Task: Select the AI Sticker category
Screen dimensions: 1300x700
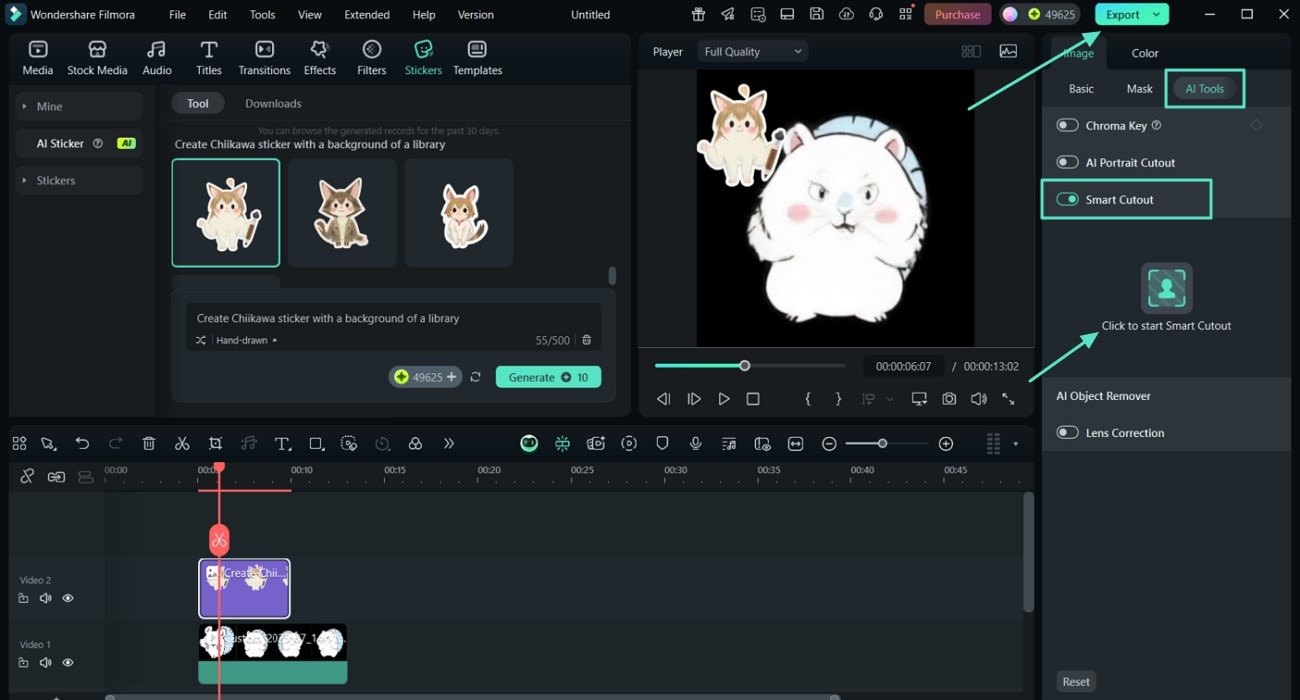Action: point(78,143)
